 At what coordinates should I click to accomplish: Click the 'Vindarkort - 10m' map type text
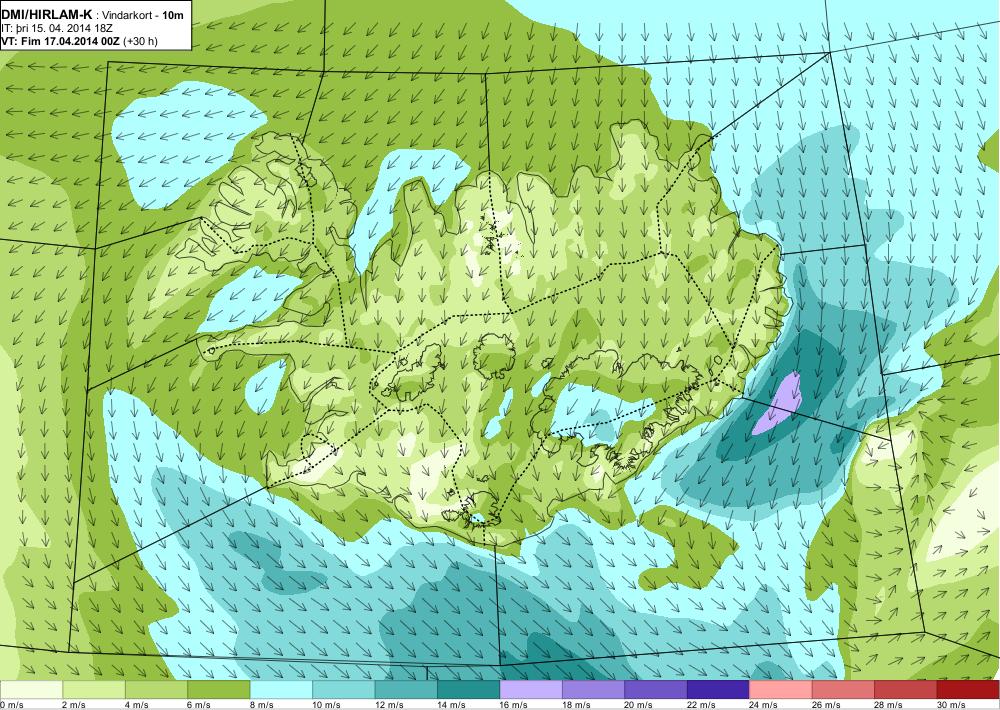[x=143, y=15]
